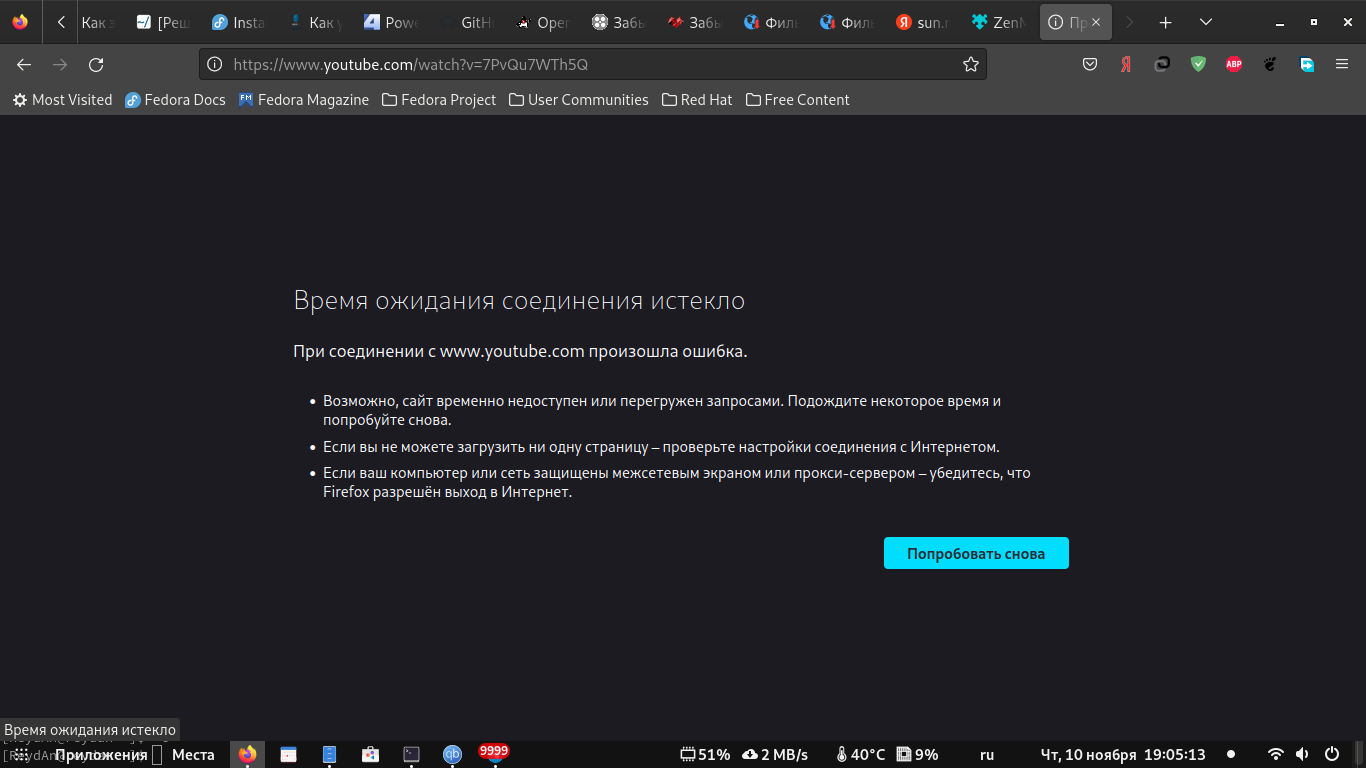Viewport: 1366px width, 768px height.
Task: Open the qBittorrent taskbar icon
Action: (452, 754)
